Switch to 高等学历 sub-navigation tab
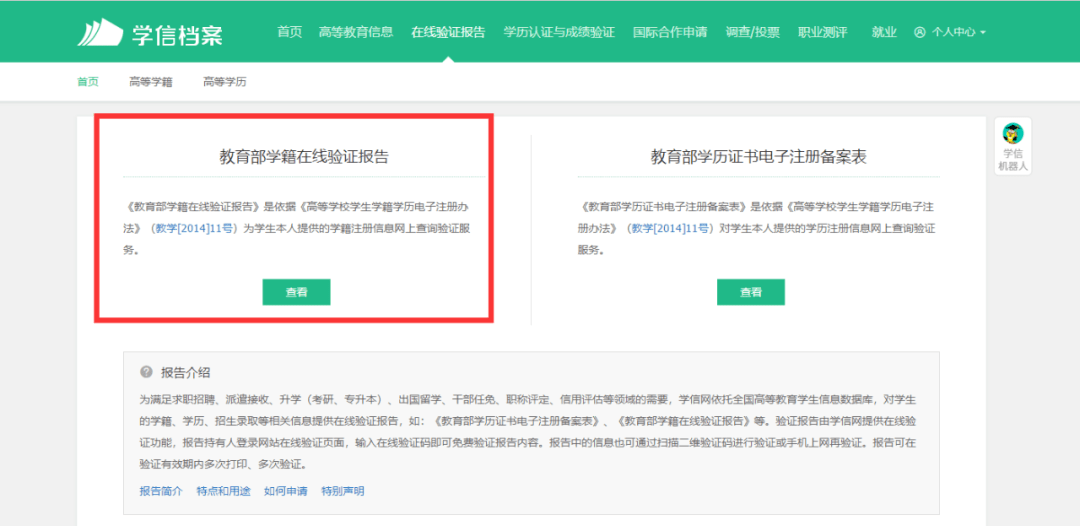1080x526 pixels. (225, 82)
